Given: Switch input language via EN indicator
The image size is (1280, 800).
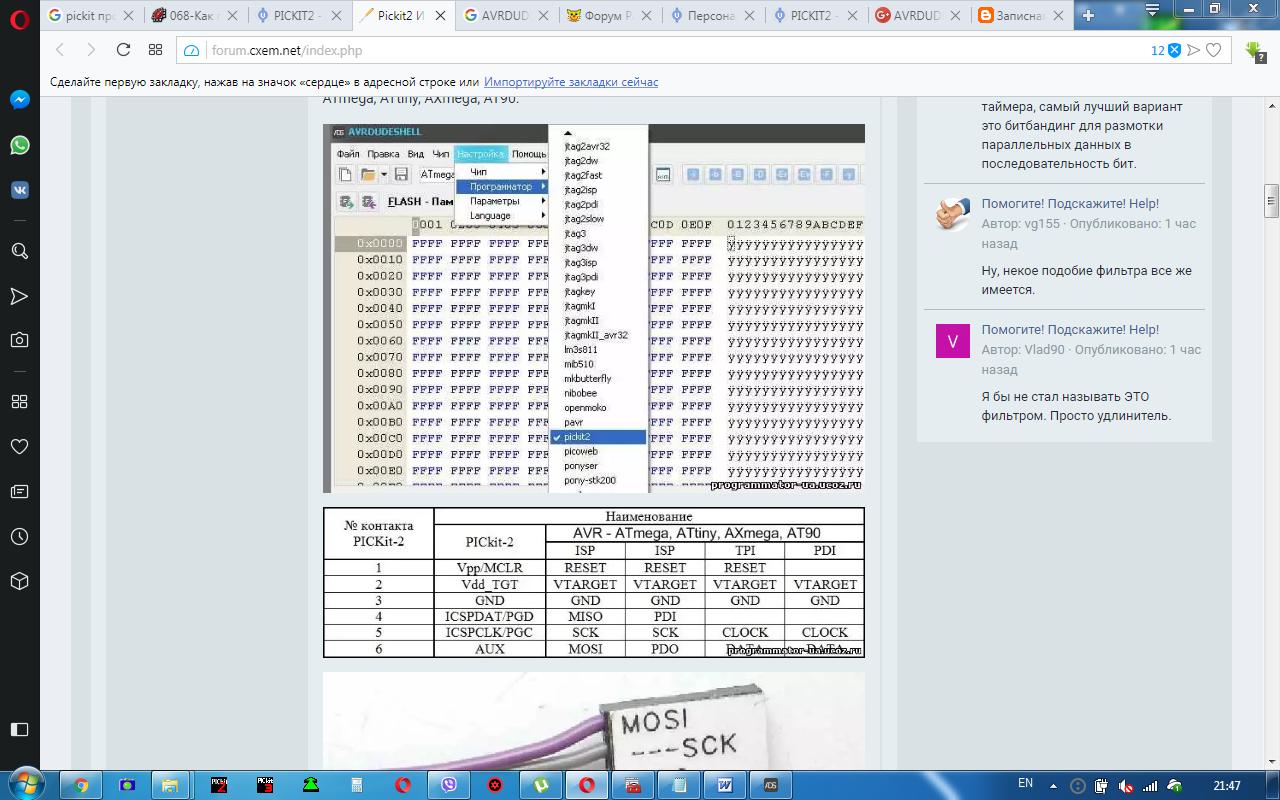Looking at the screenshot, I should (1025, 783).
